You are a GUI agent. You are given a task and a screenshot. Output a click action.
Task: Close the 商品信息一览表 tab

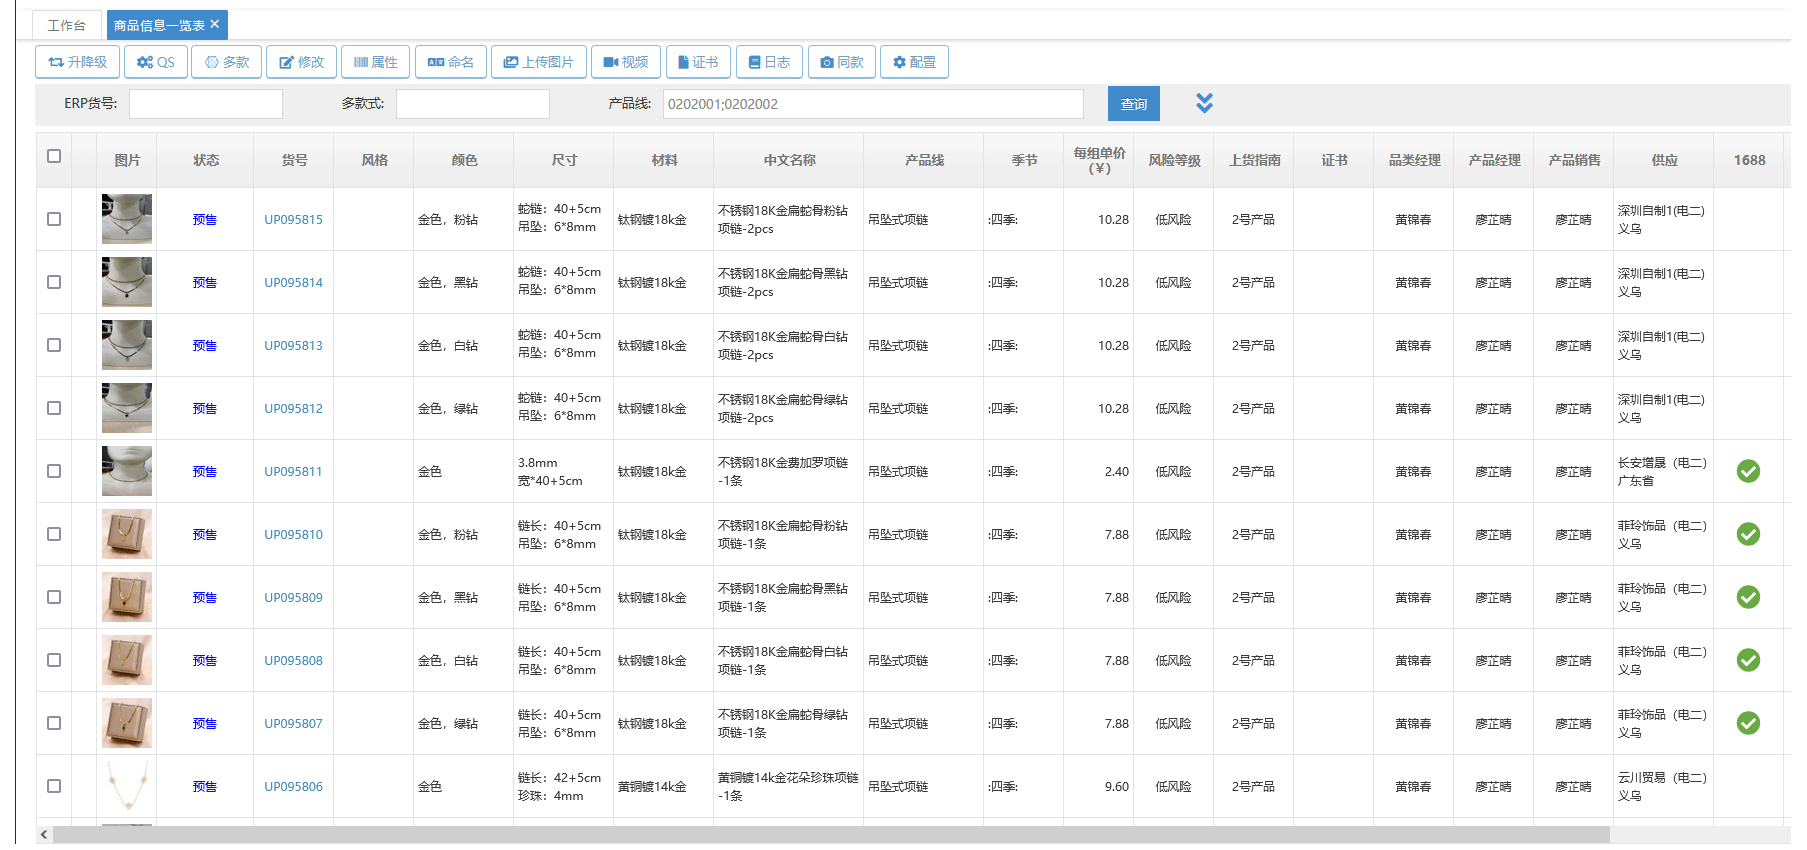click(215, 24)
